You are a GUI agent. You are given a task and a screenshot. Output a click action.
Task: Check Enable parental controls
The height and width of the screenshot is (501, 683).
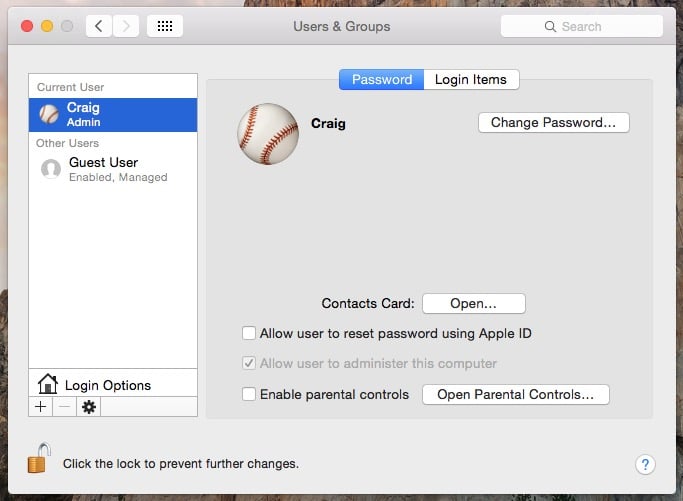pyautogui.click(x=249, y=394)
